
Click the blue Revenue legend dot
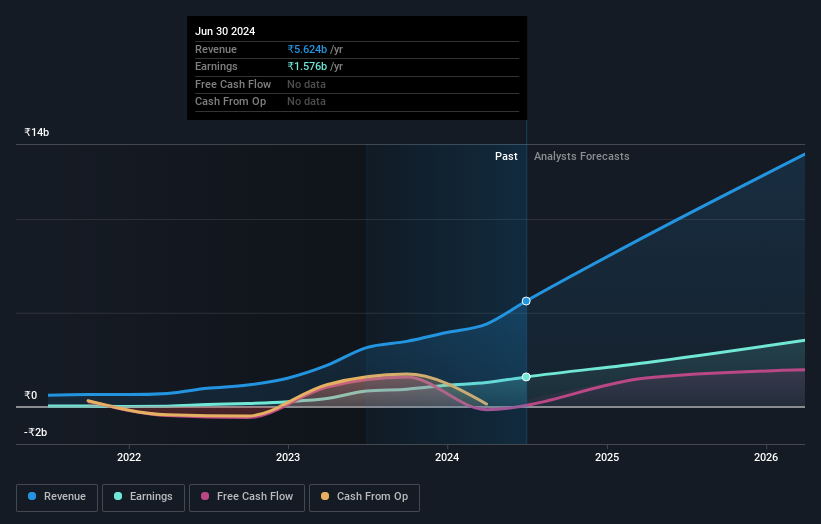(x=32, y=496)
